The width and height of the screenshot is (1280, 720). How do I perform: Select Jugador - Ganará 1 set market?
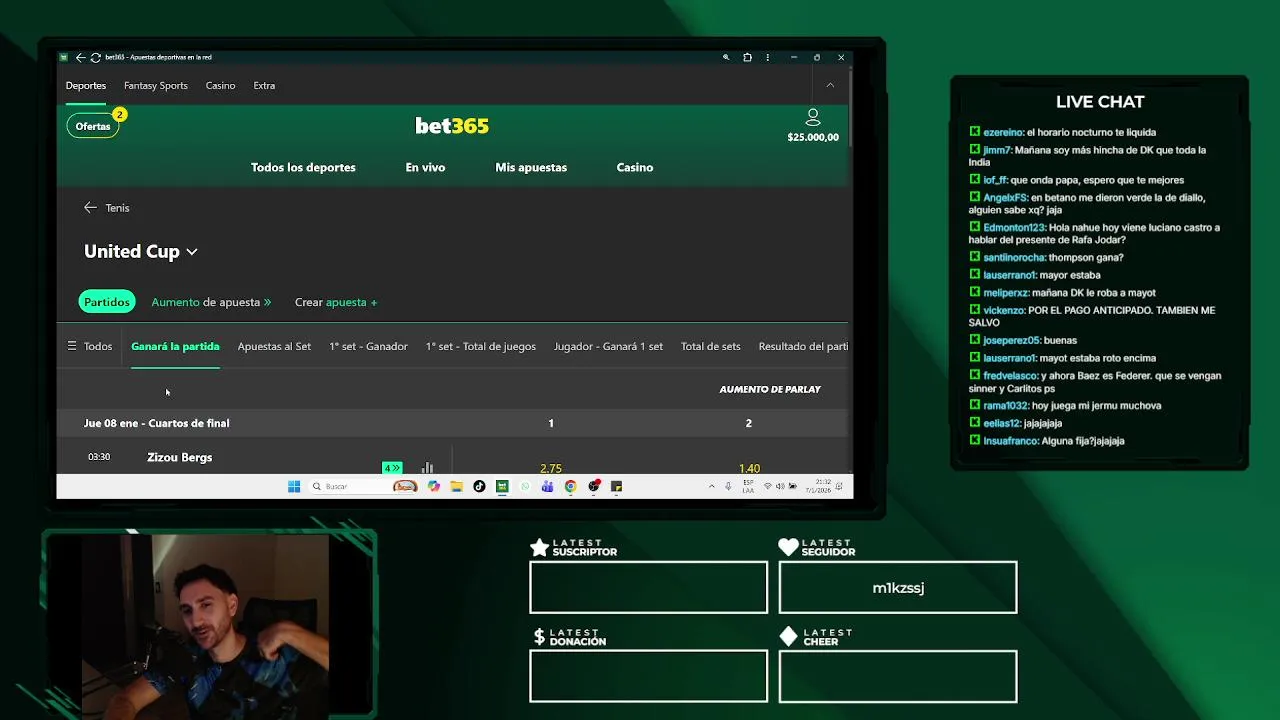[x=608, y=346]
